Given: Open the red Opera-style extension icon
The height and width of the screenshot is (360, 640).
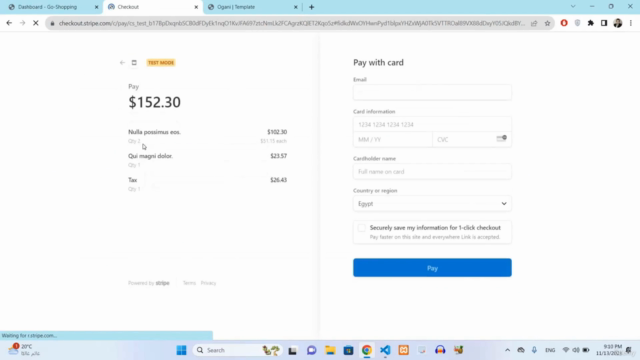Looking at the screenshot, I should point(564,23).
